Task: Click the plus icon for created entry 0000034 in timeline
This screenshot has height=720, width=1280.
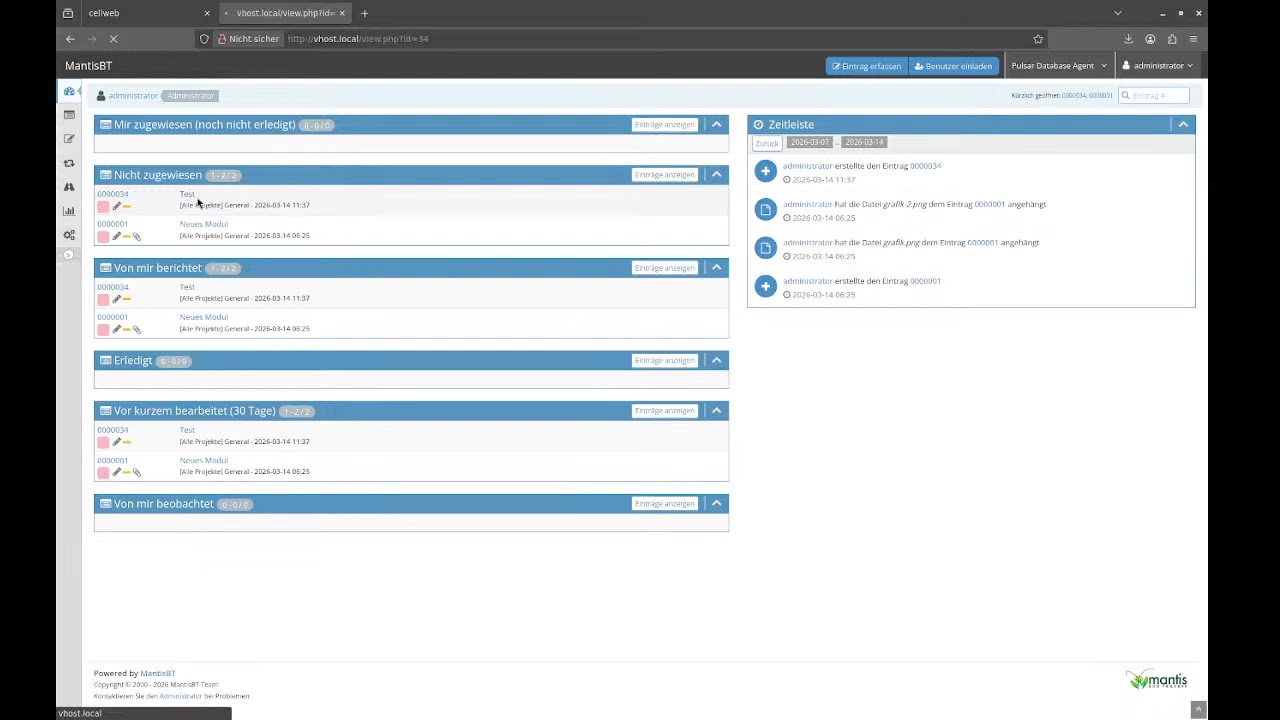Action: [766, 172]
